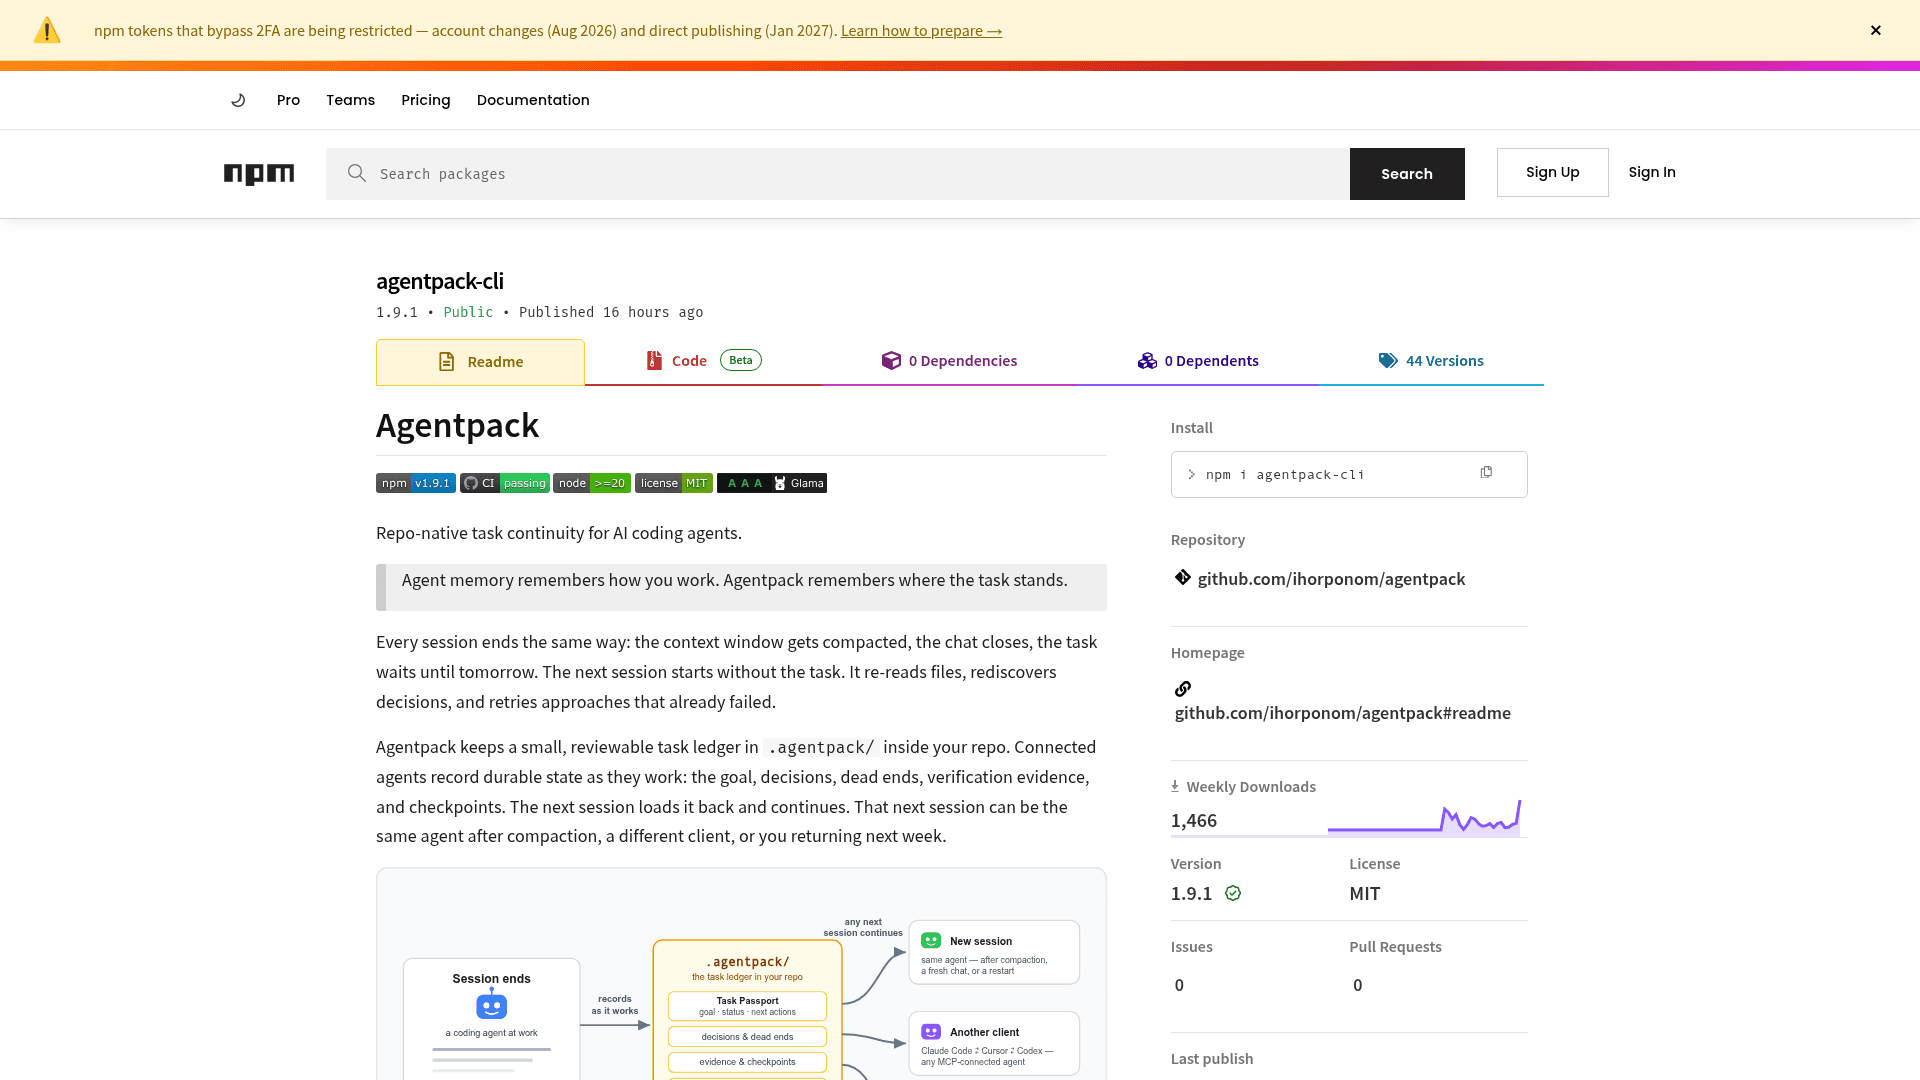Click the Public label under package name
Viewport: 1920px width, 1080px height.
[x=468, y=312]
